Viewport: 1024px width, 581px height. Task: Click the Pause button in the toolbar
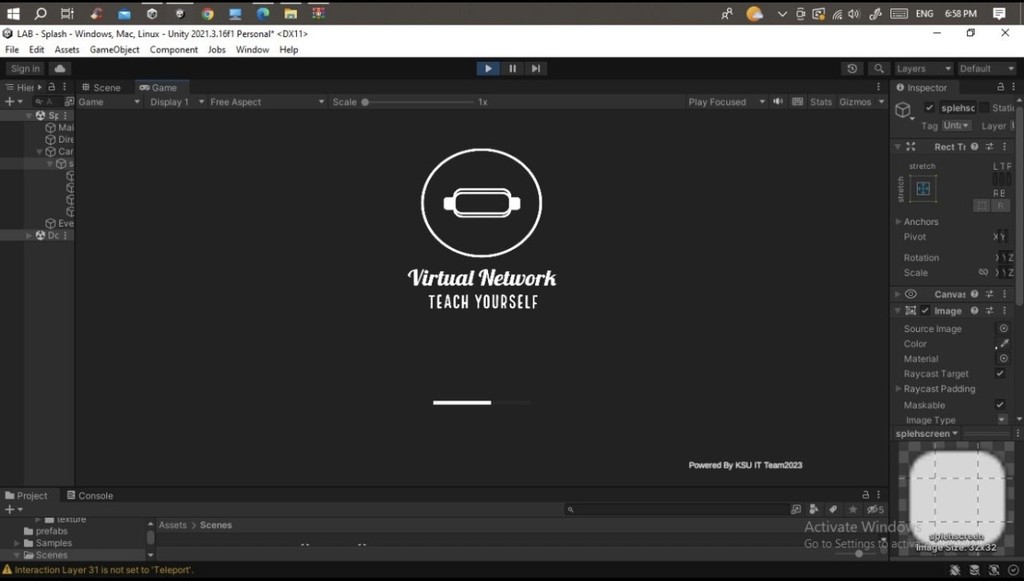pyautogui.click(x=512, y=69)
